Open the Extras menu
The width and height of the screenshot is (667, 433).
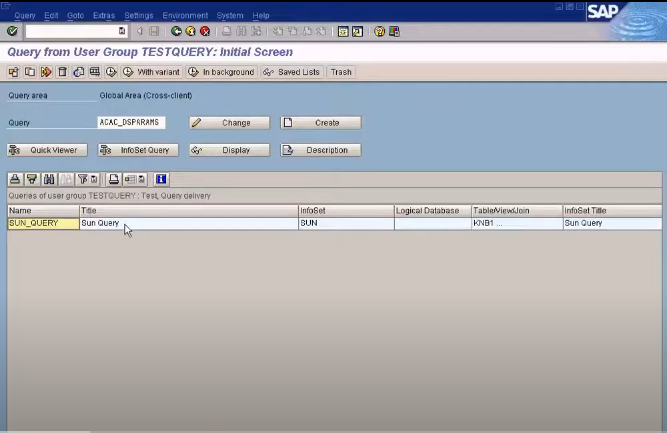(x=104, y=15)
